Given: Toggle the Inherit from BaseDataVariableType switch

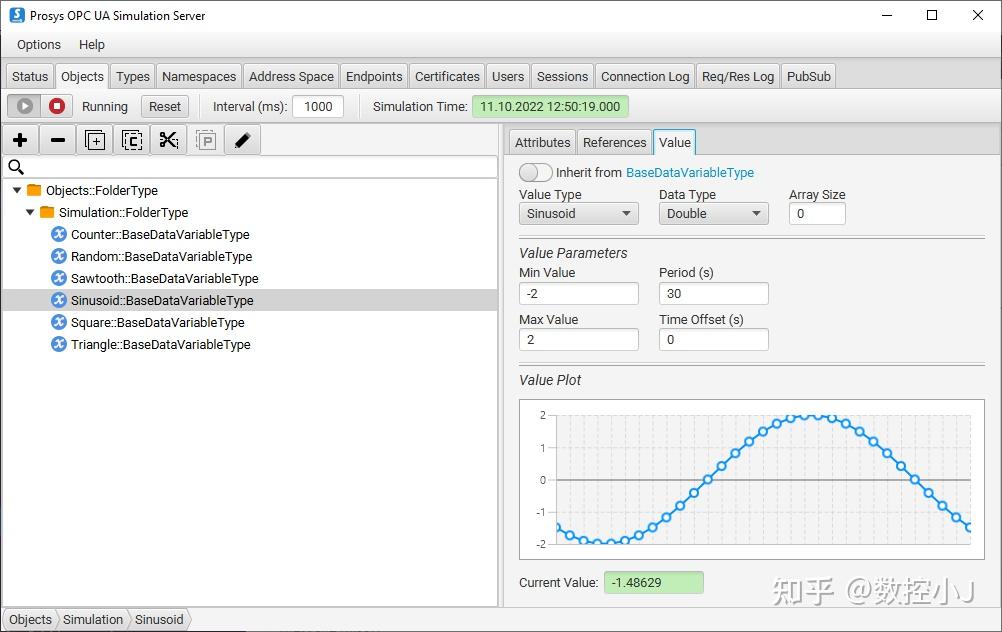Looking at the screenshot, I should 536,171.
